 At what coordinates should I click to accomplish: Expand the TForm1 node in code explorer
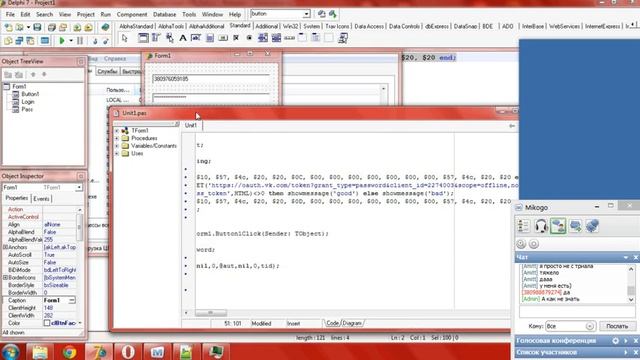(x=117, y=131)
